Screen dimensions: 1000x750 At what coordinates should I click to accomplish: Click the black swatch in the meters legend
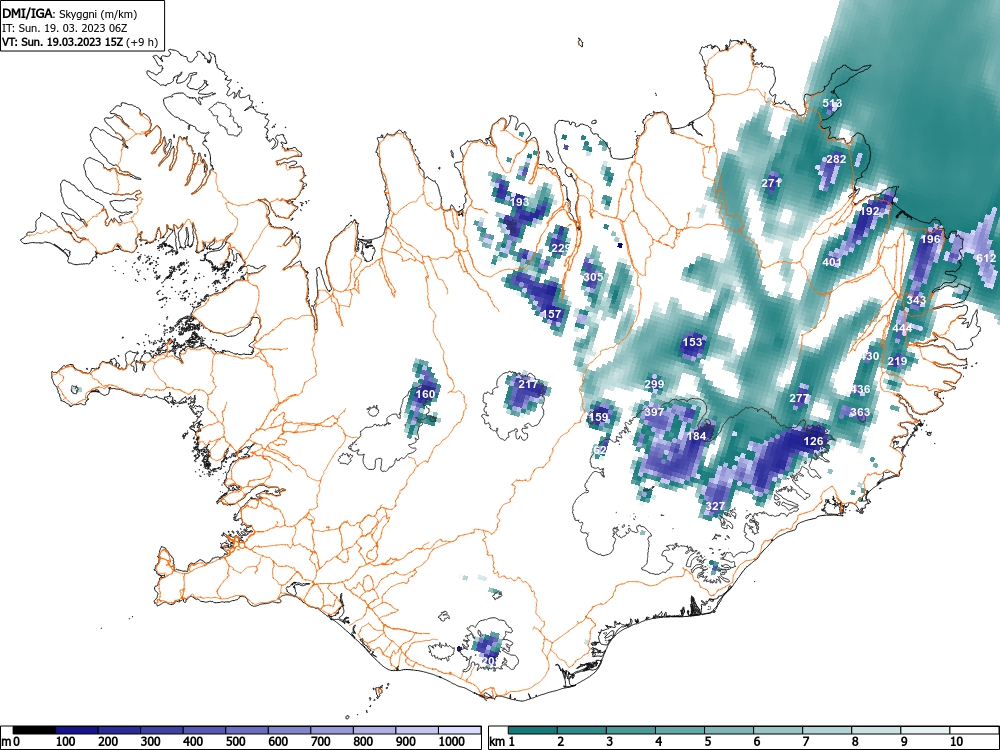pyautogui.click(x=34, y=730)
